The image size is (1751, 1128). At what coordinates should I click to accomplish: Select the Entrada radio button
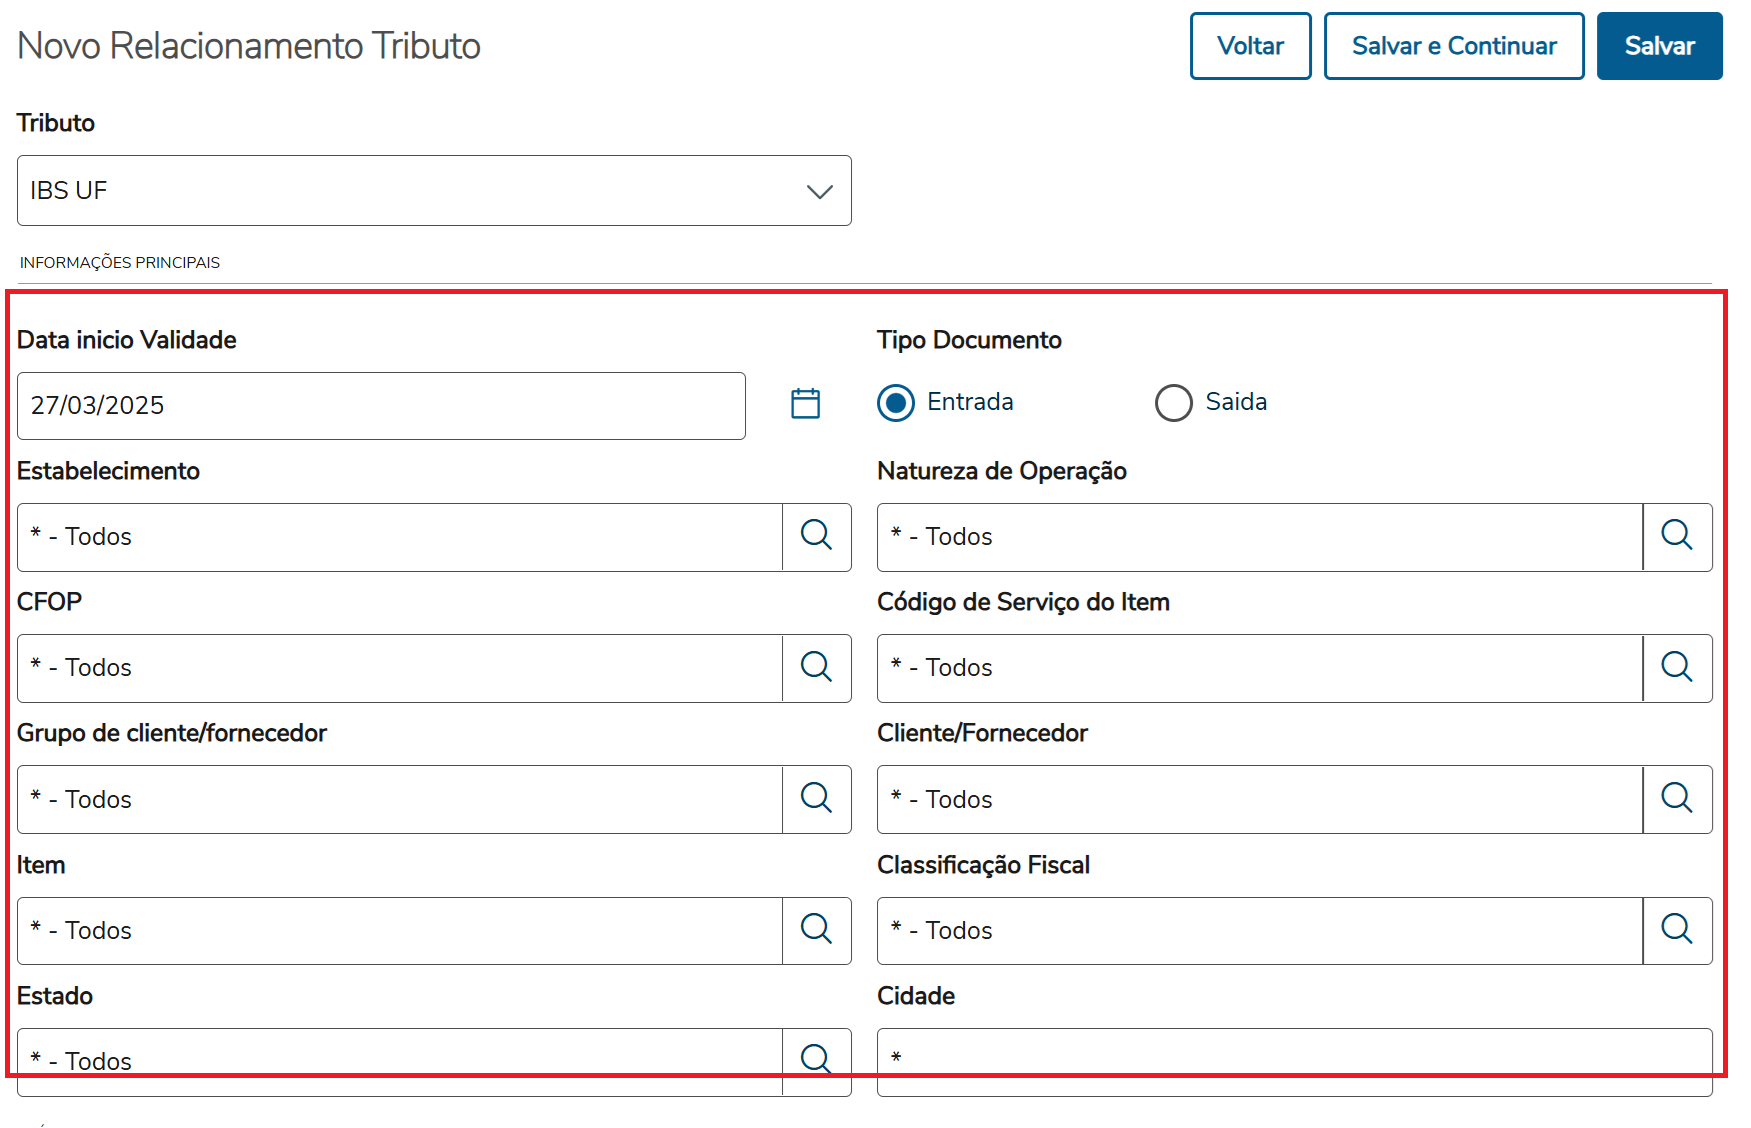coord(896,403)
